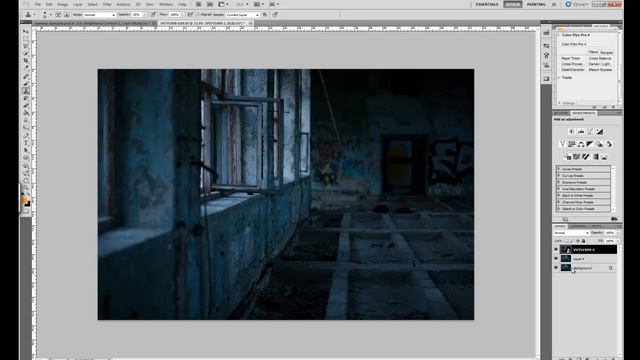
Task: Toggle Quick Mask mode
Action: (x=26, y=211)
